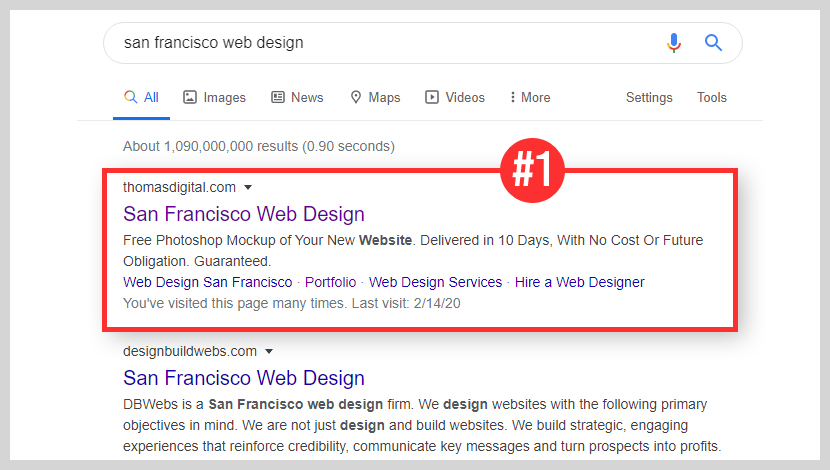Viewport: 830px width, 470px height.
Task: Open search Settings
Action: [649, 97]
